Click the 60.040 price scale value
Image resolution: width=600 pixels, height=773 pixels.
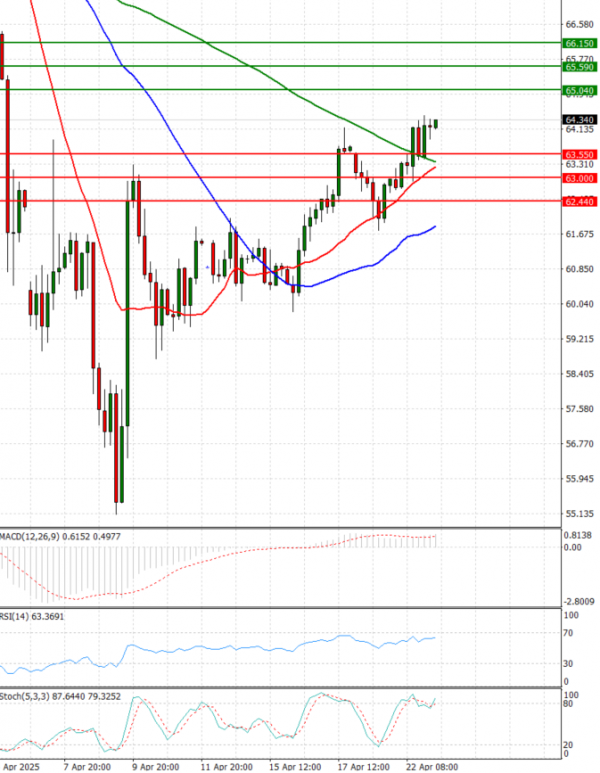point(579,304)
